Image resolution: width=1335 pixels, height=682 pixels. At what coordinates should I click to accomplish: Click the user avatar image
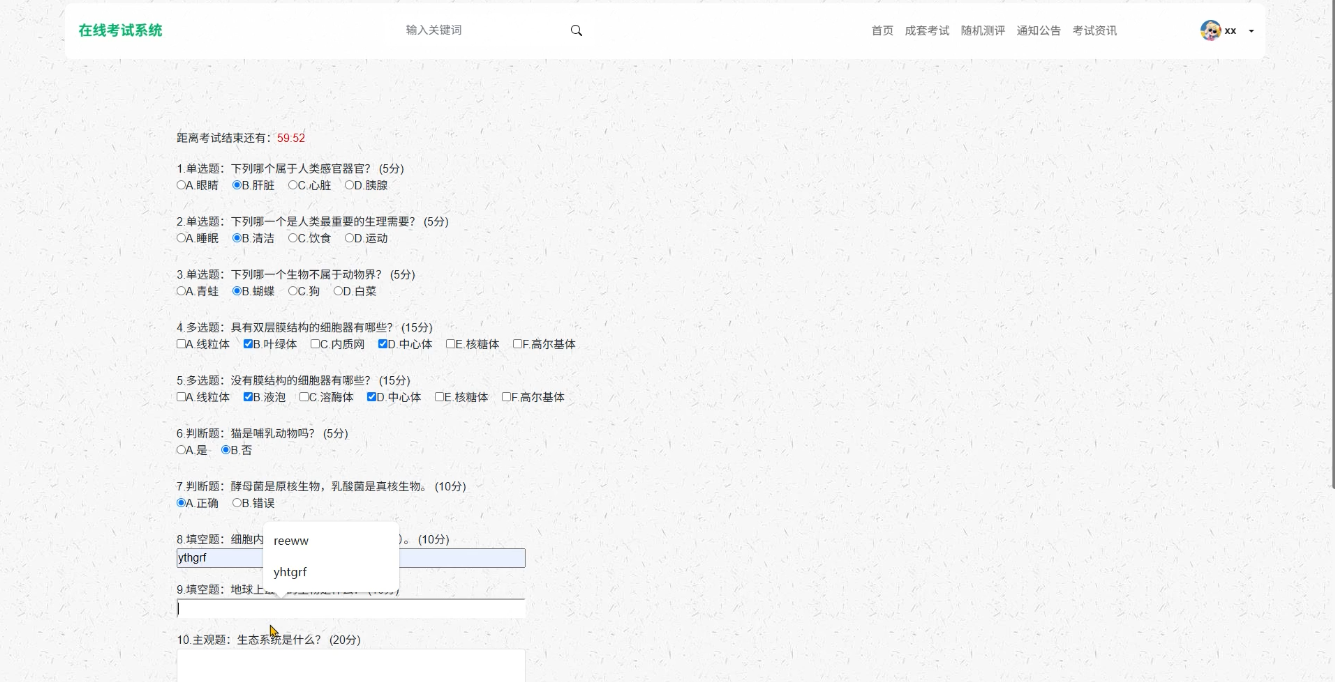[1210, 30]
